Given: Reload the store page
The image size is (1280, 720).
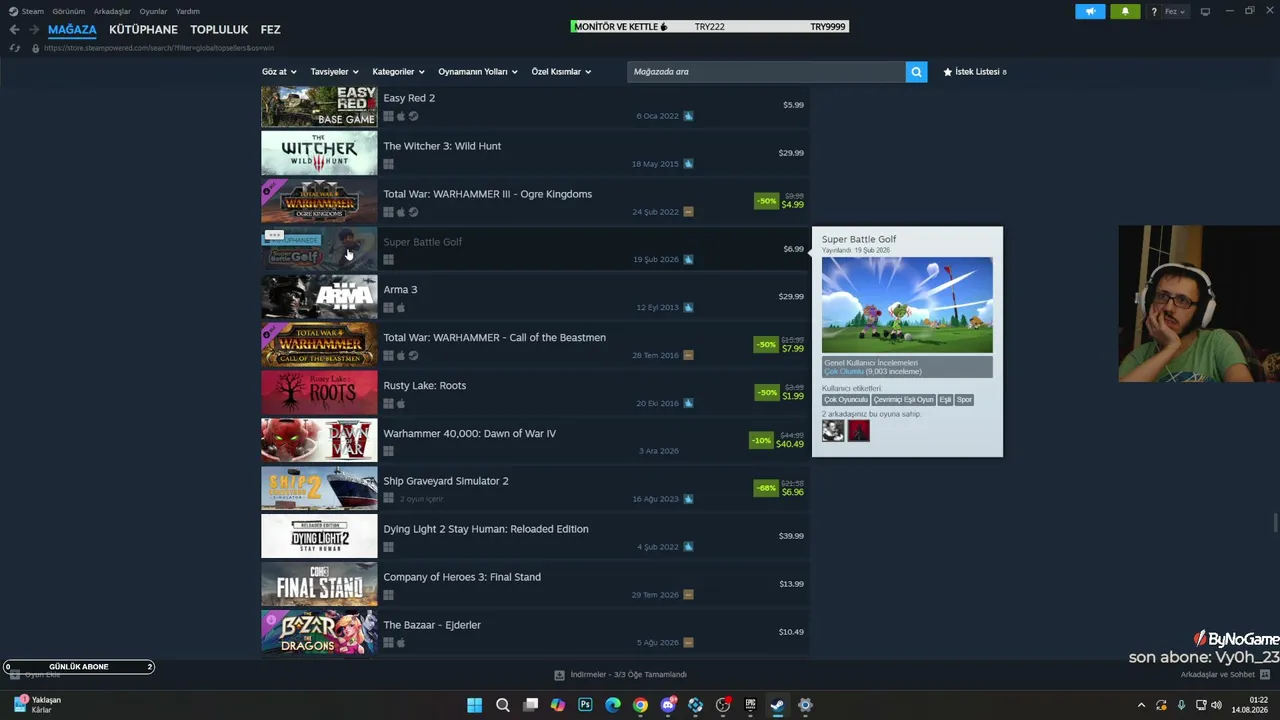Looking at the screenshot, I should coord(14,48).
